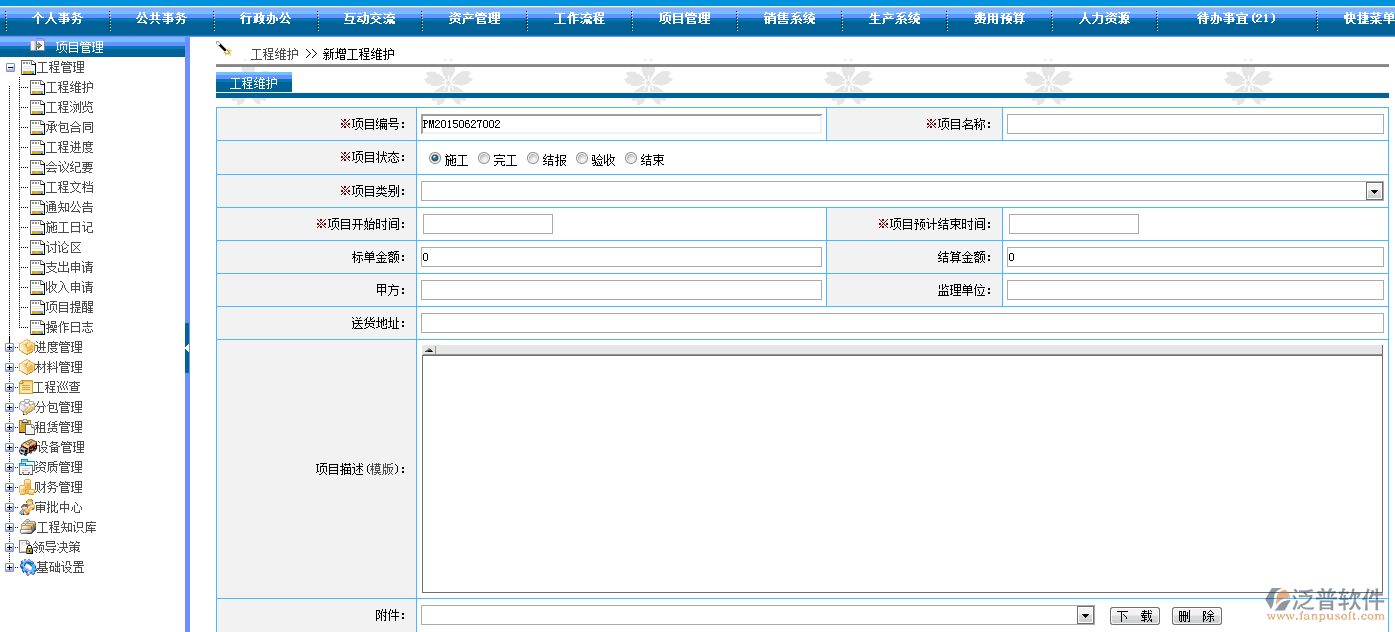Click the 材料管理 box icon
Image resolution: width=1395 pixels, height=632 pixels.
point(27,367)
